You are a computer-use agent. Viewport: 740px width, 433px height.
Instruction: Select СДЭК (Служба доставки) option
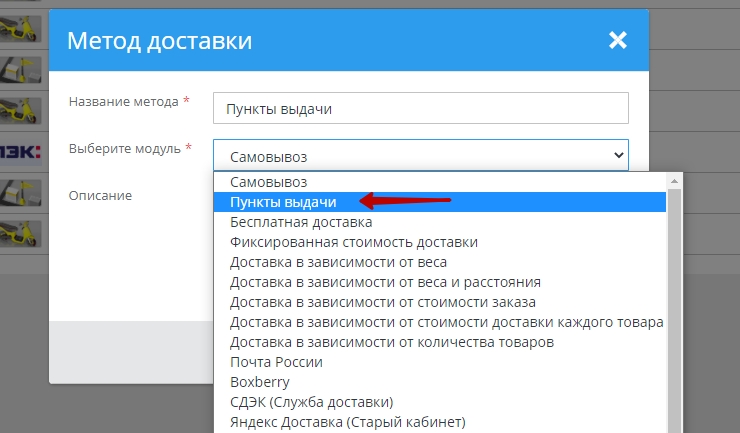tap(311, 402)
